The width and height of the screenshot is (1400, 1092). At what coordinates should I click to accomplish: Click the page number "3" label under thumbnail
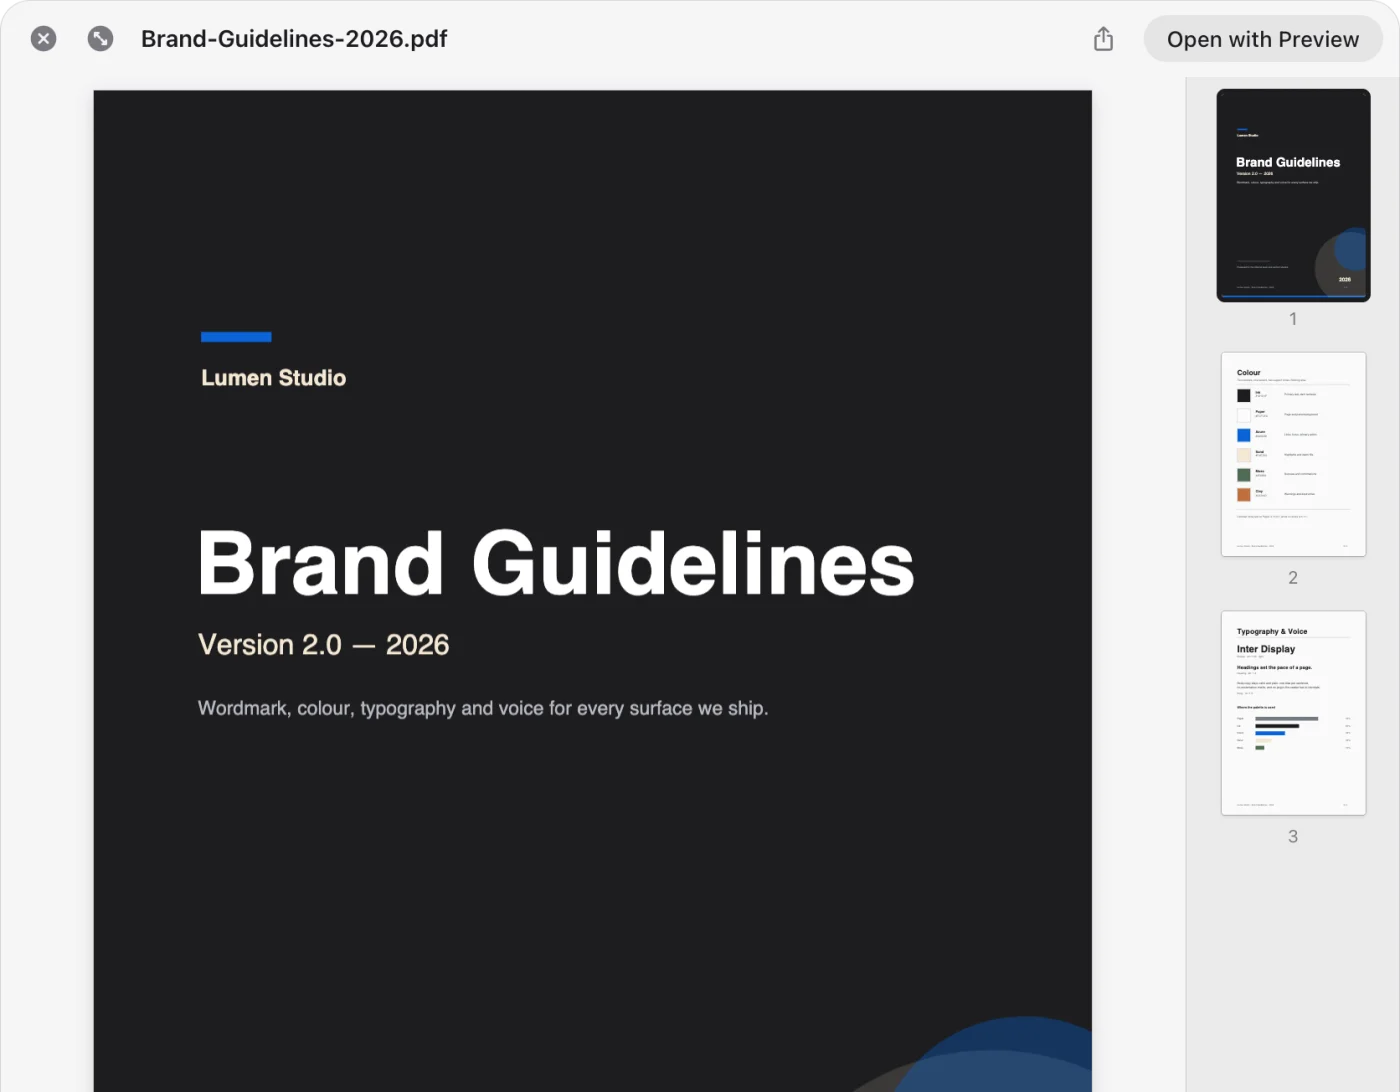[x=1293, y=837]
